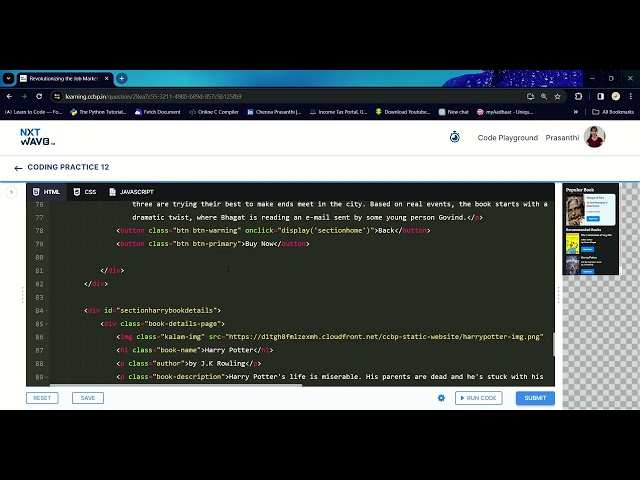Place cursor on Buy Now button line
Viewport: 640px width, 480px height.
click(213, 244)
